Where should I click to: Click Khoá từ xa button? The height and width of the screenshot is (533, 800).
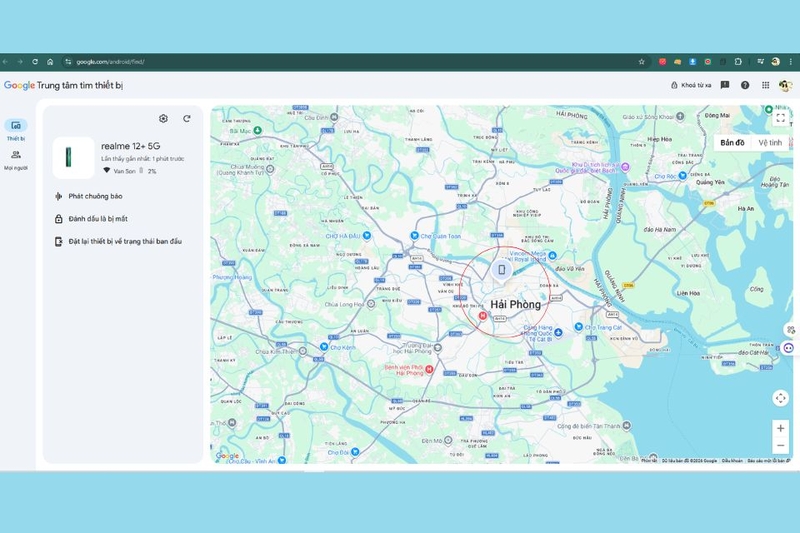pos(691,85)
